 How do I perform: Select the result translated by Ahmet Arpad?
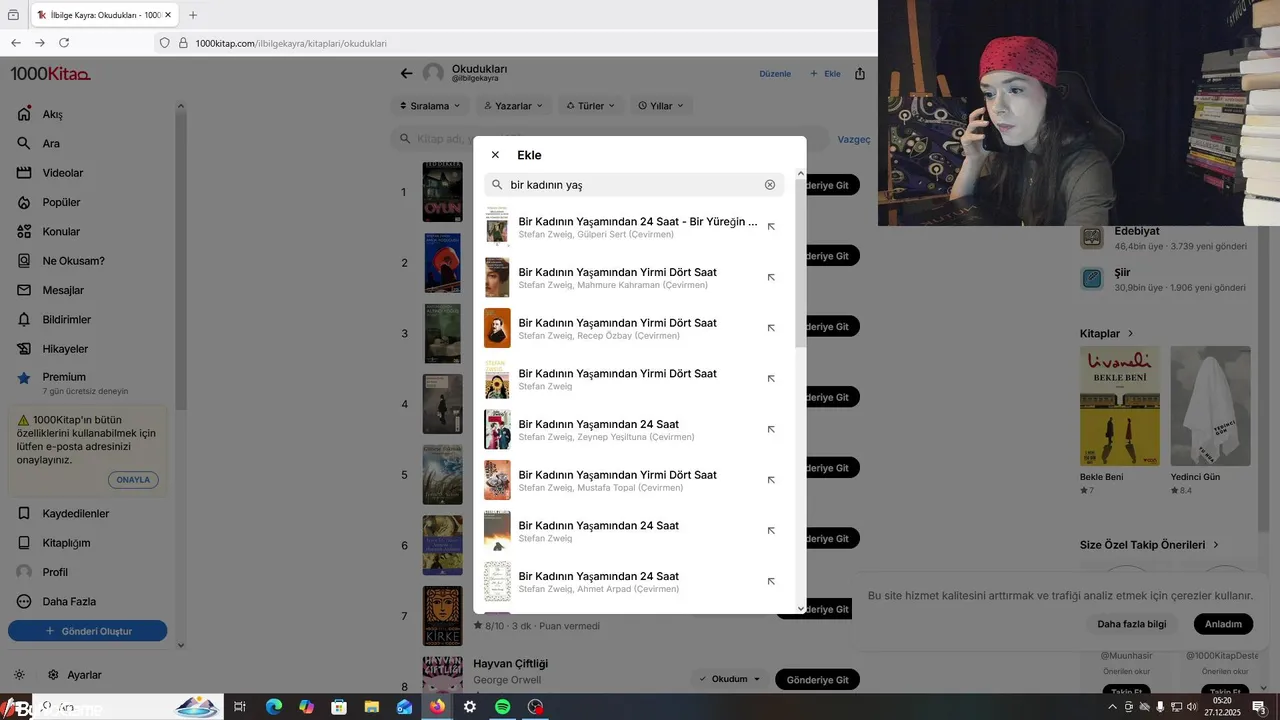(634, 582)
